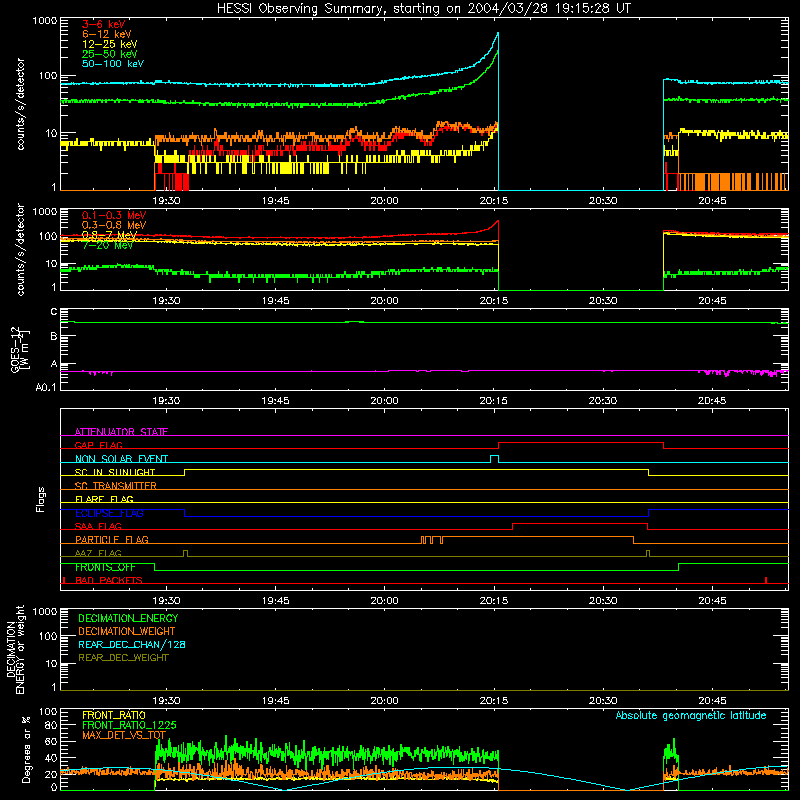
Task: Click the SAA_FLAG label
Action: click(98, 526)
